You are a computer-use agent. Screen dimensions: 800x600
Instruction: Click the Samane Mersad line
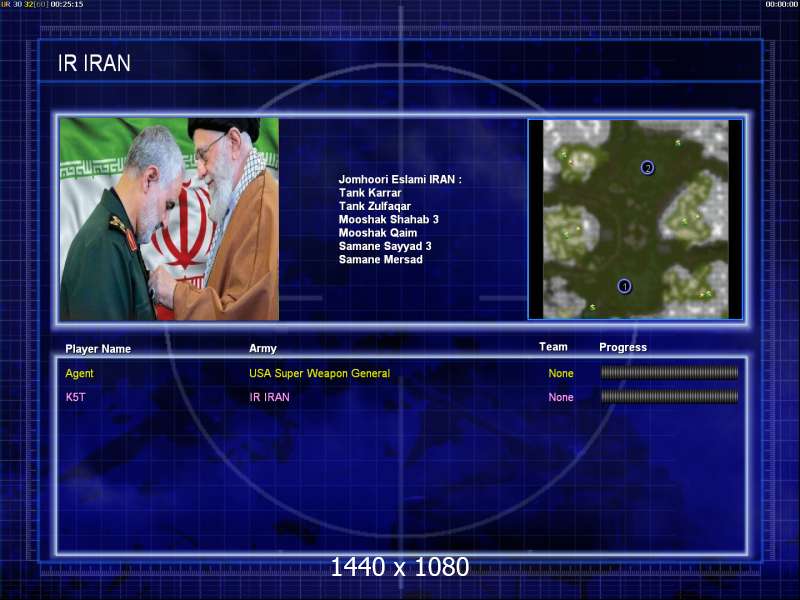tap(381, 259)
